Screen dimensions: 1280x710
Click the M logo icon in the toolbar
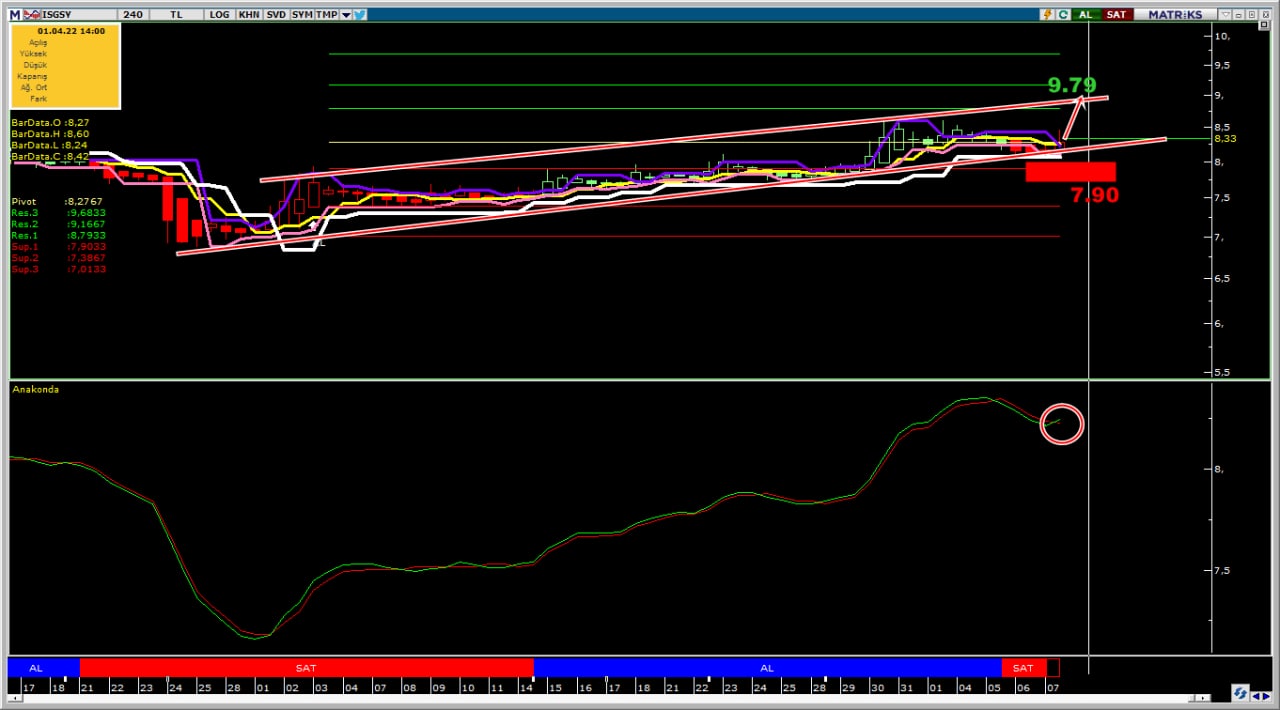click(x=14, y=14)
